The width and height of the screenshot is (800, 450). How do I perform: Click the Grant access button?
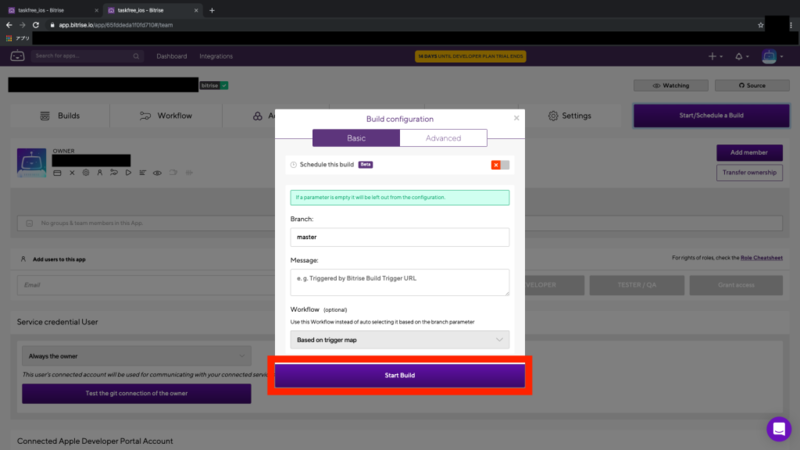736,285
